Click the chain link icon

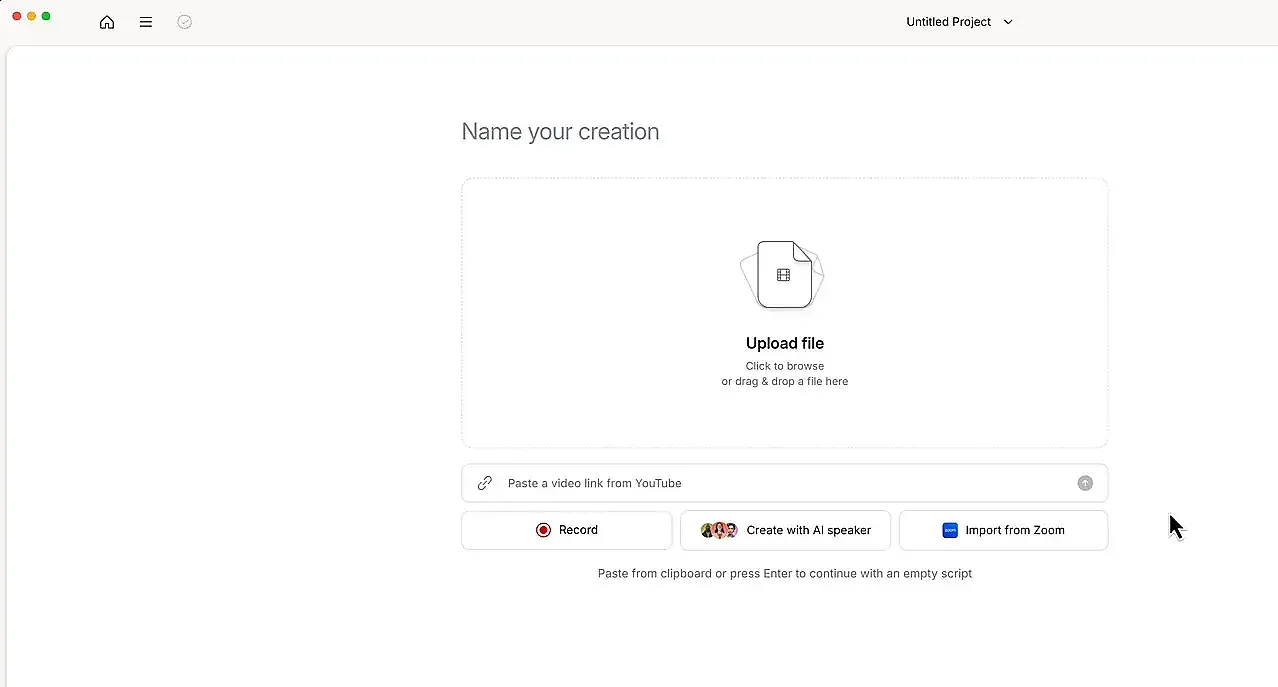[x=485, y=483]
